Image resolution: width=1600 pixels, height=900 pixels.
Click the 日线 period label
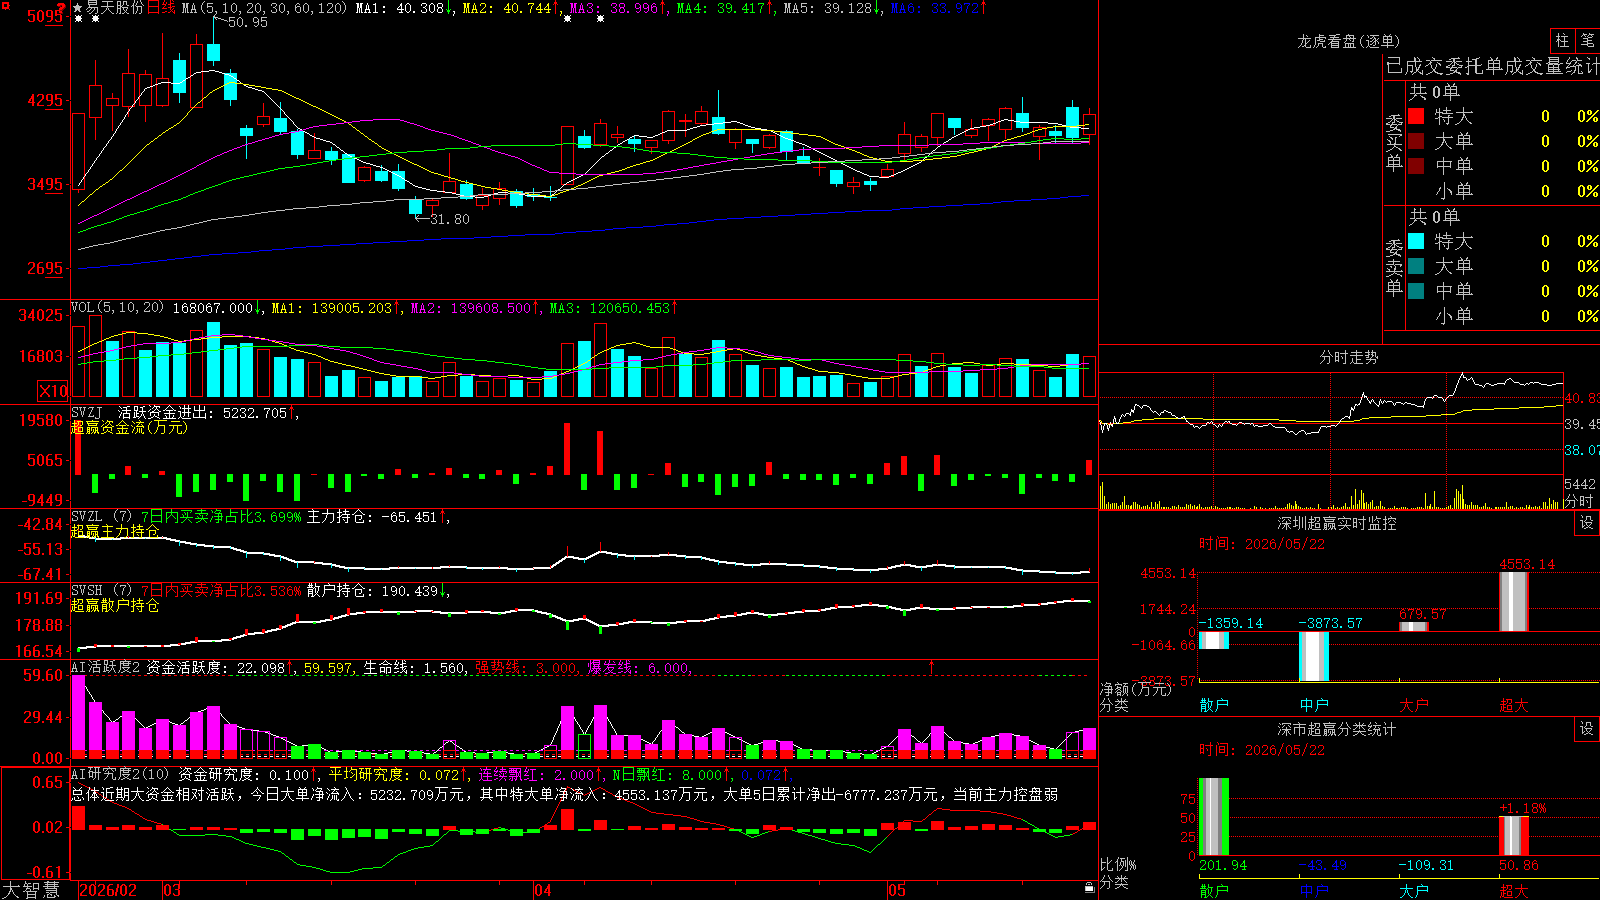point(161,8)
